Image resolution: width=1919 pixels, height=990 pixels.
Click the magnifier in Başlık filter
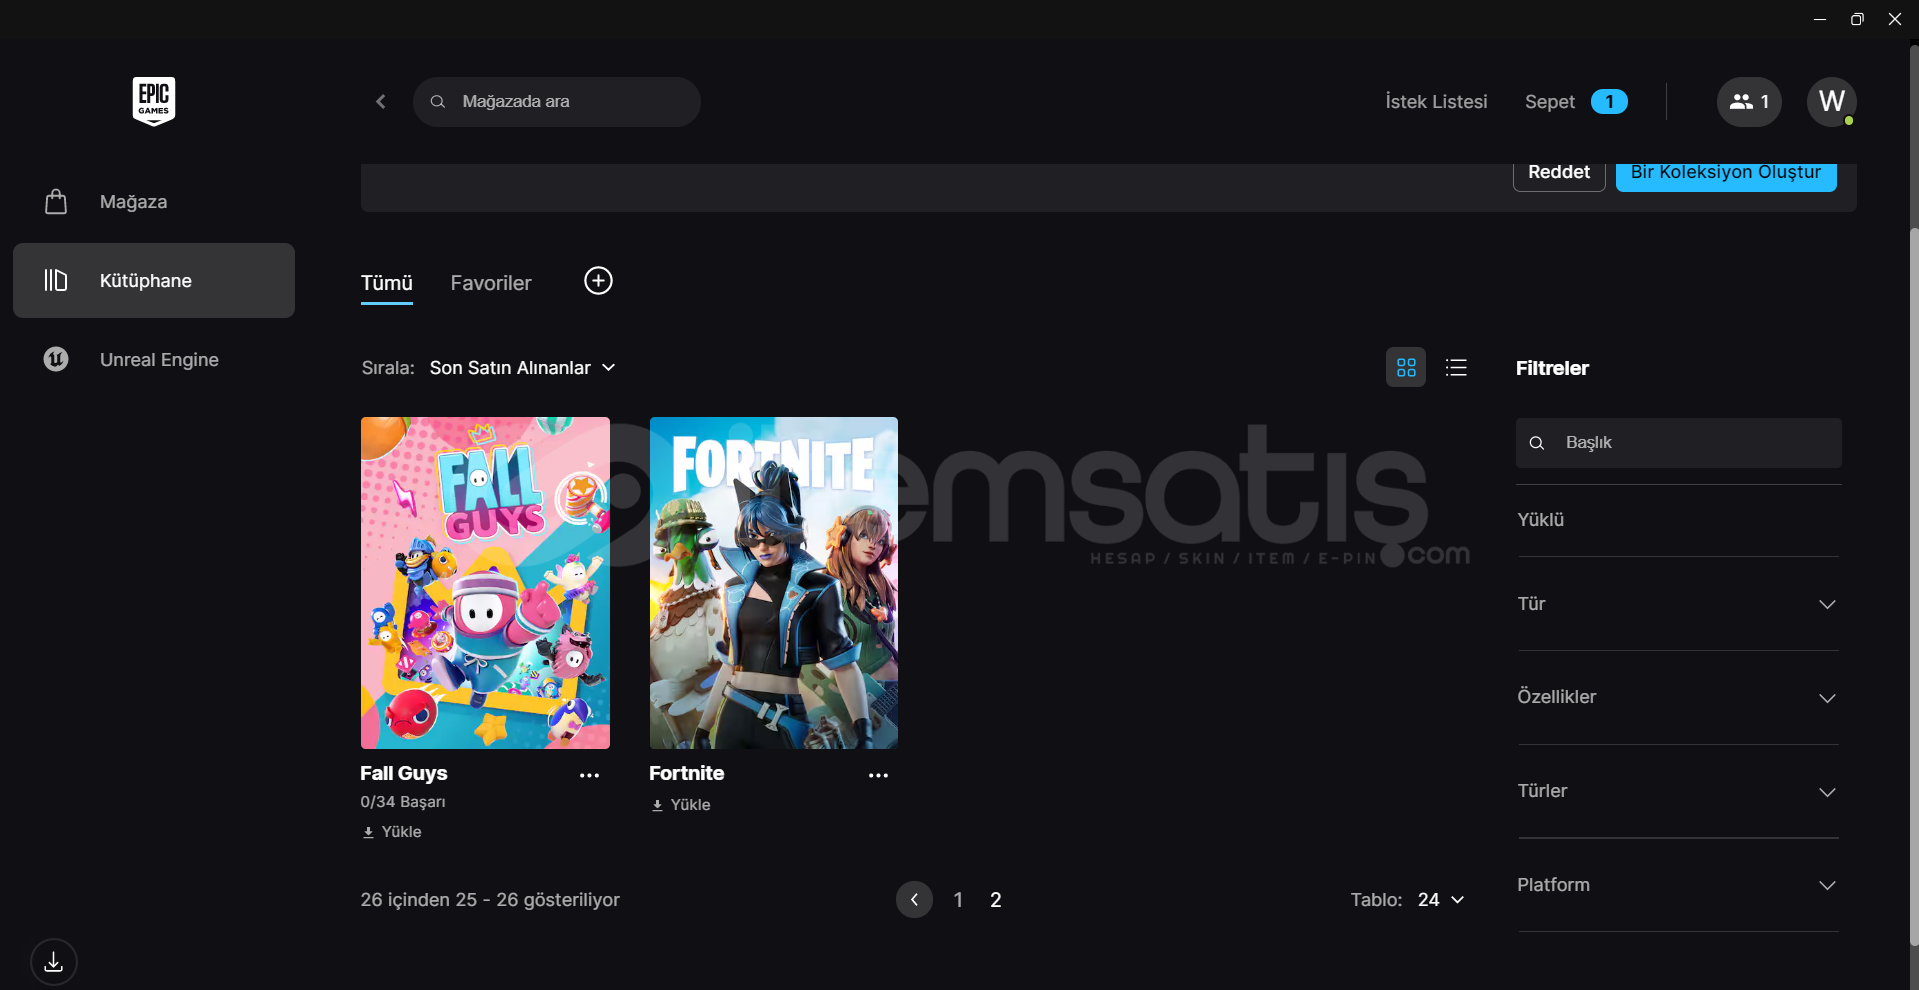click(x=1537, y=443)
